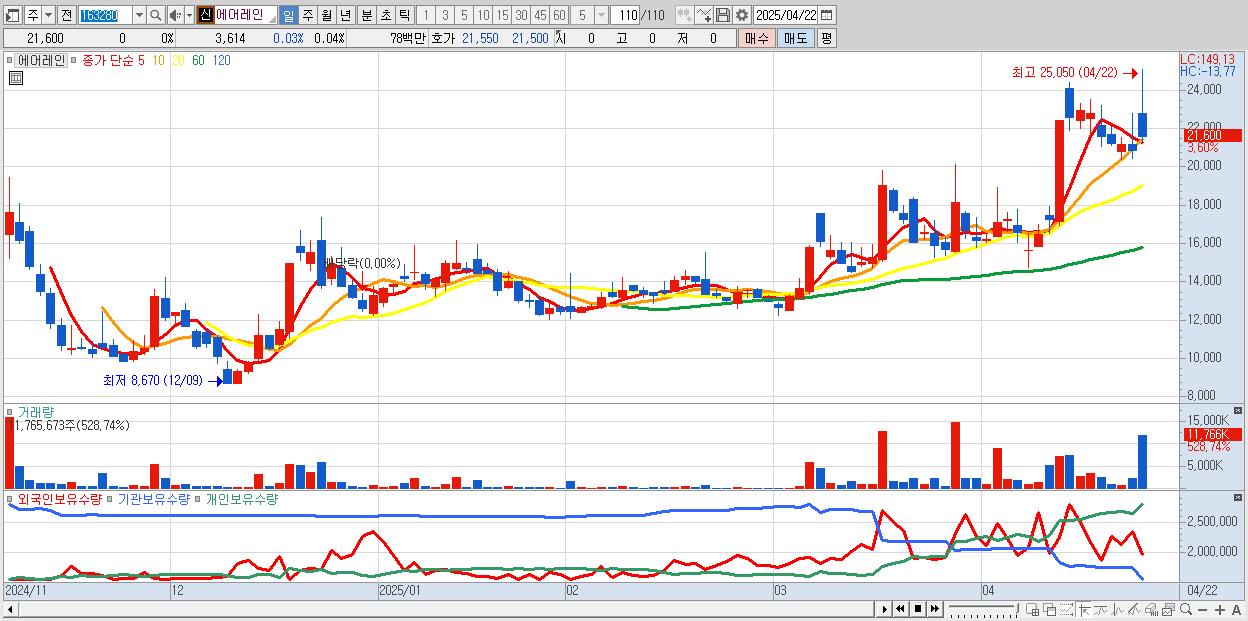Switch chart to 년 (yearly) period
Viewport: 1248px width, 621px height.
pyautogui.click(x=345, y=16)
